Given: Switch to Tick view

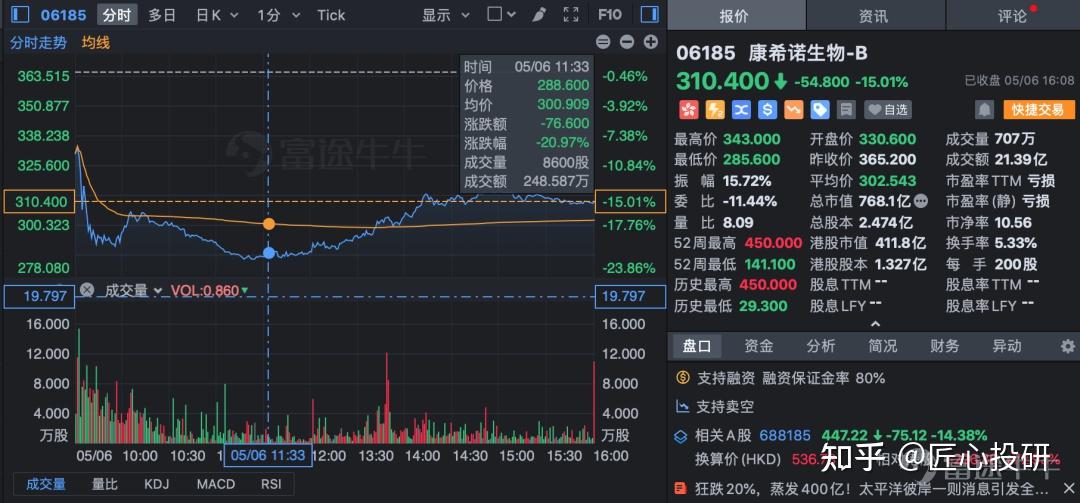Looking at the screenshot, I should 331,14.
